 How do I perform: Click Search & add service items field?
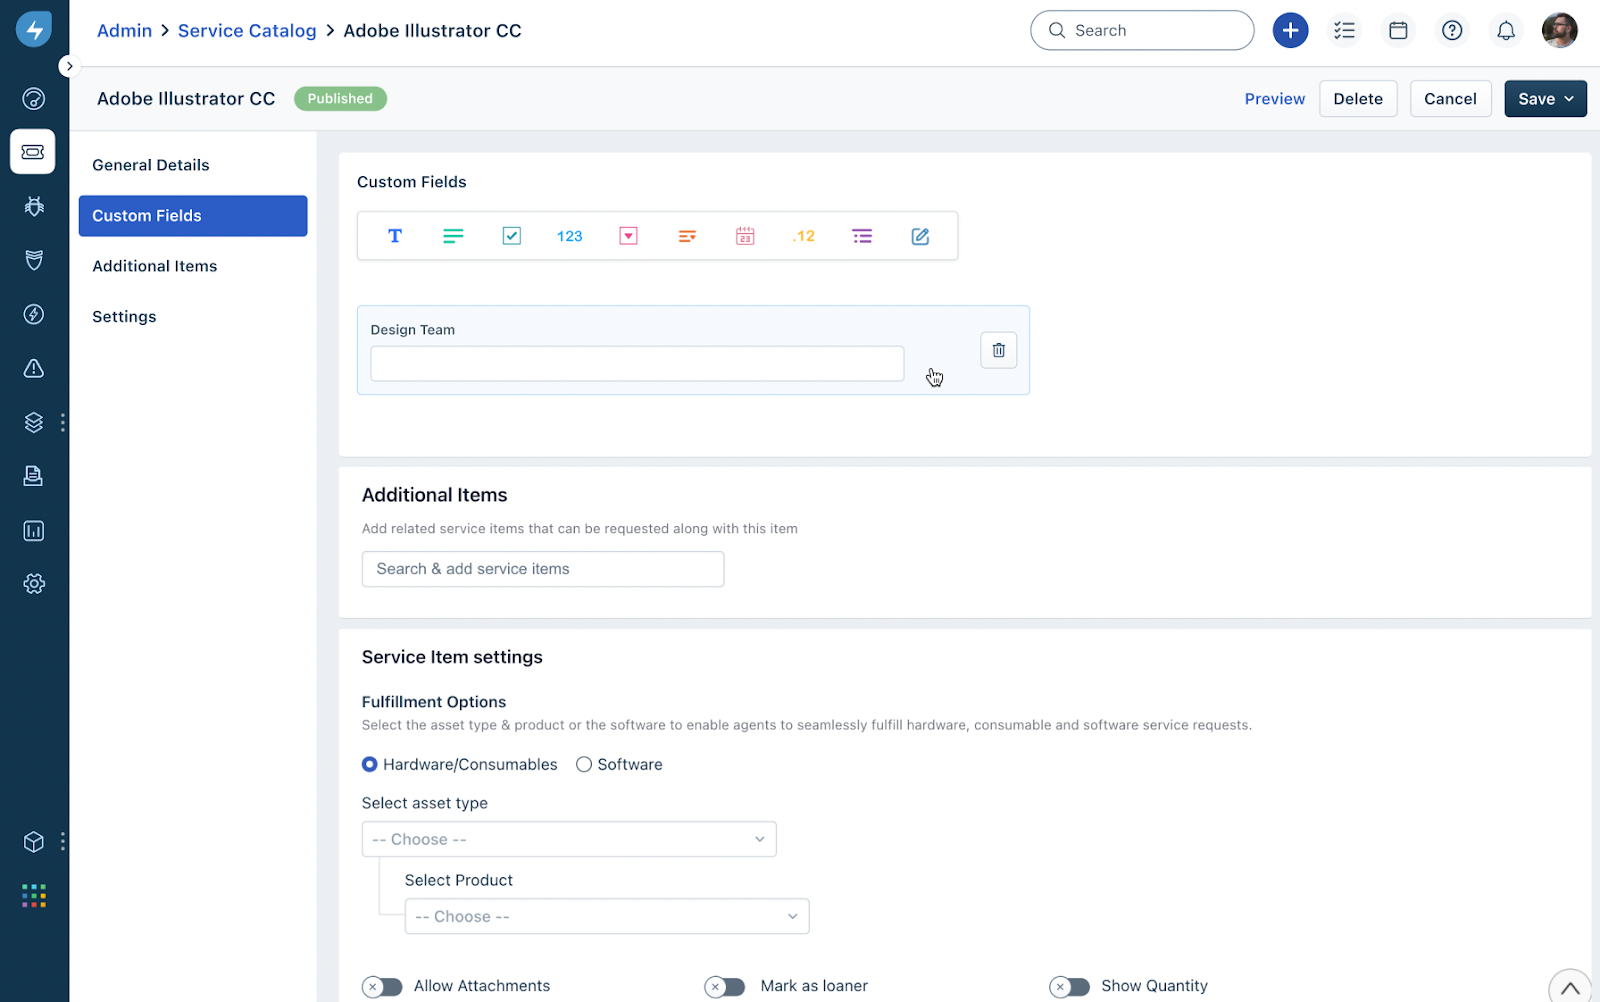543,569
